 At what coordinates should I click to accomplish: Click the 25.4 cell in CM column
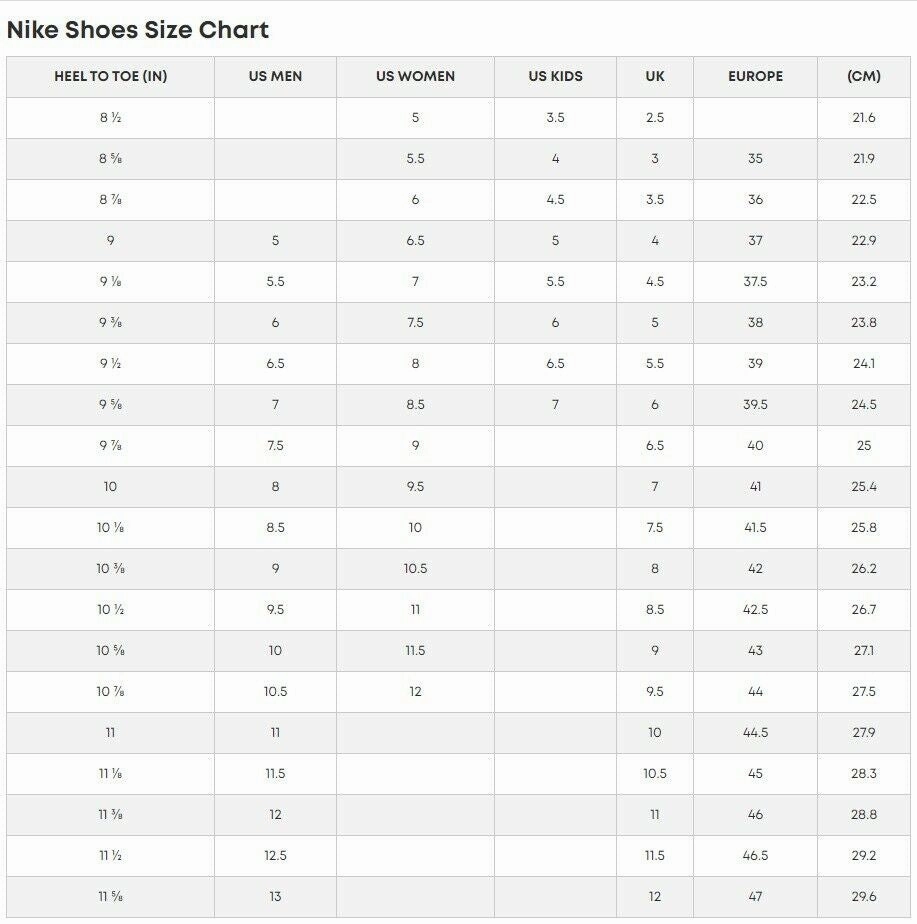click(x=864, y=487)
